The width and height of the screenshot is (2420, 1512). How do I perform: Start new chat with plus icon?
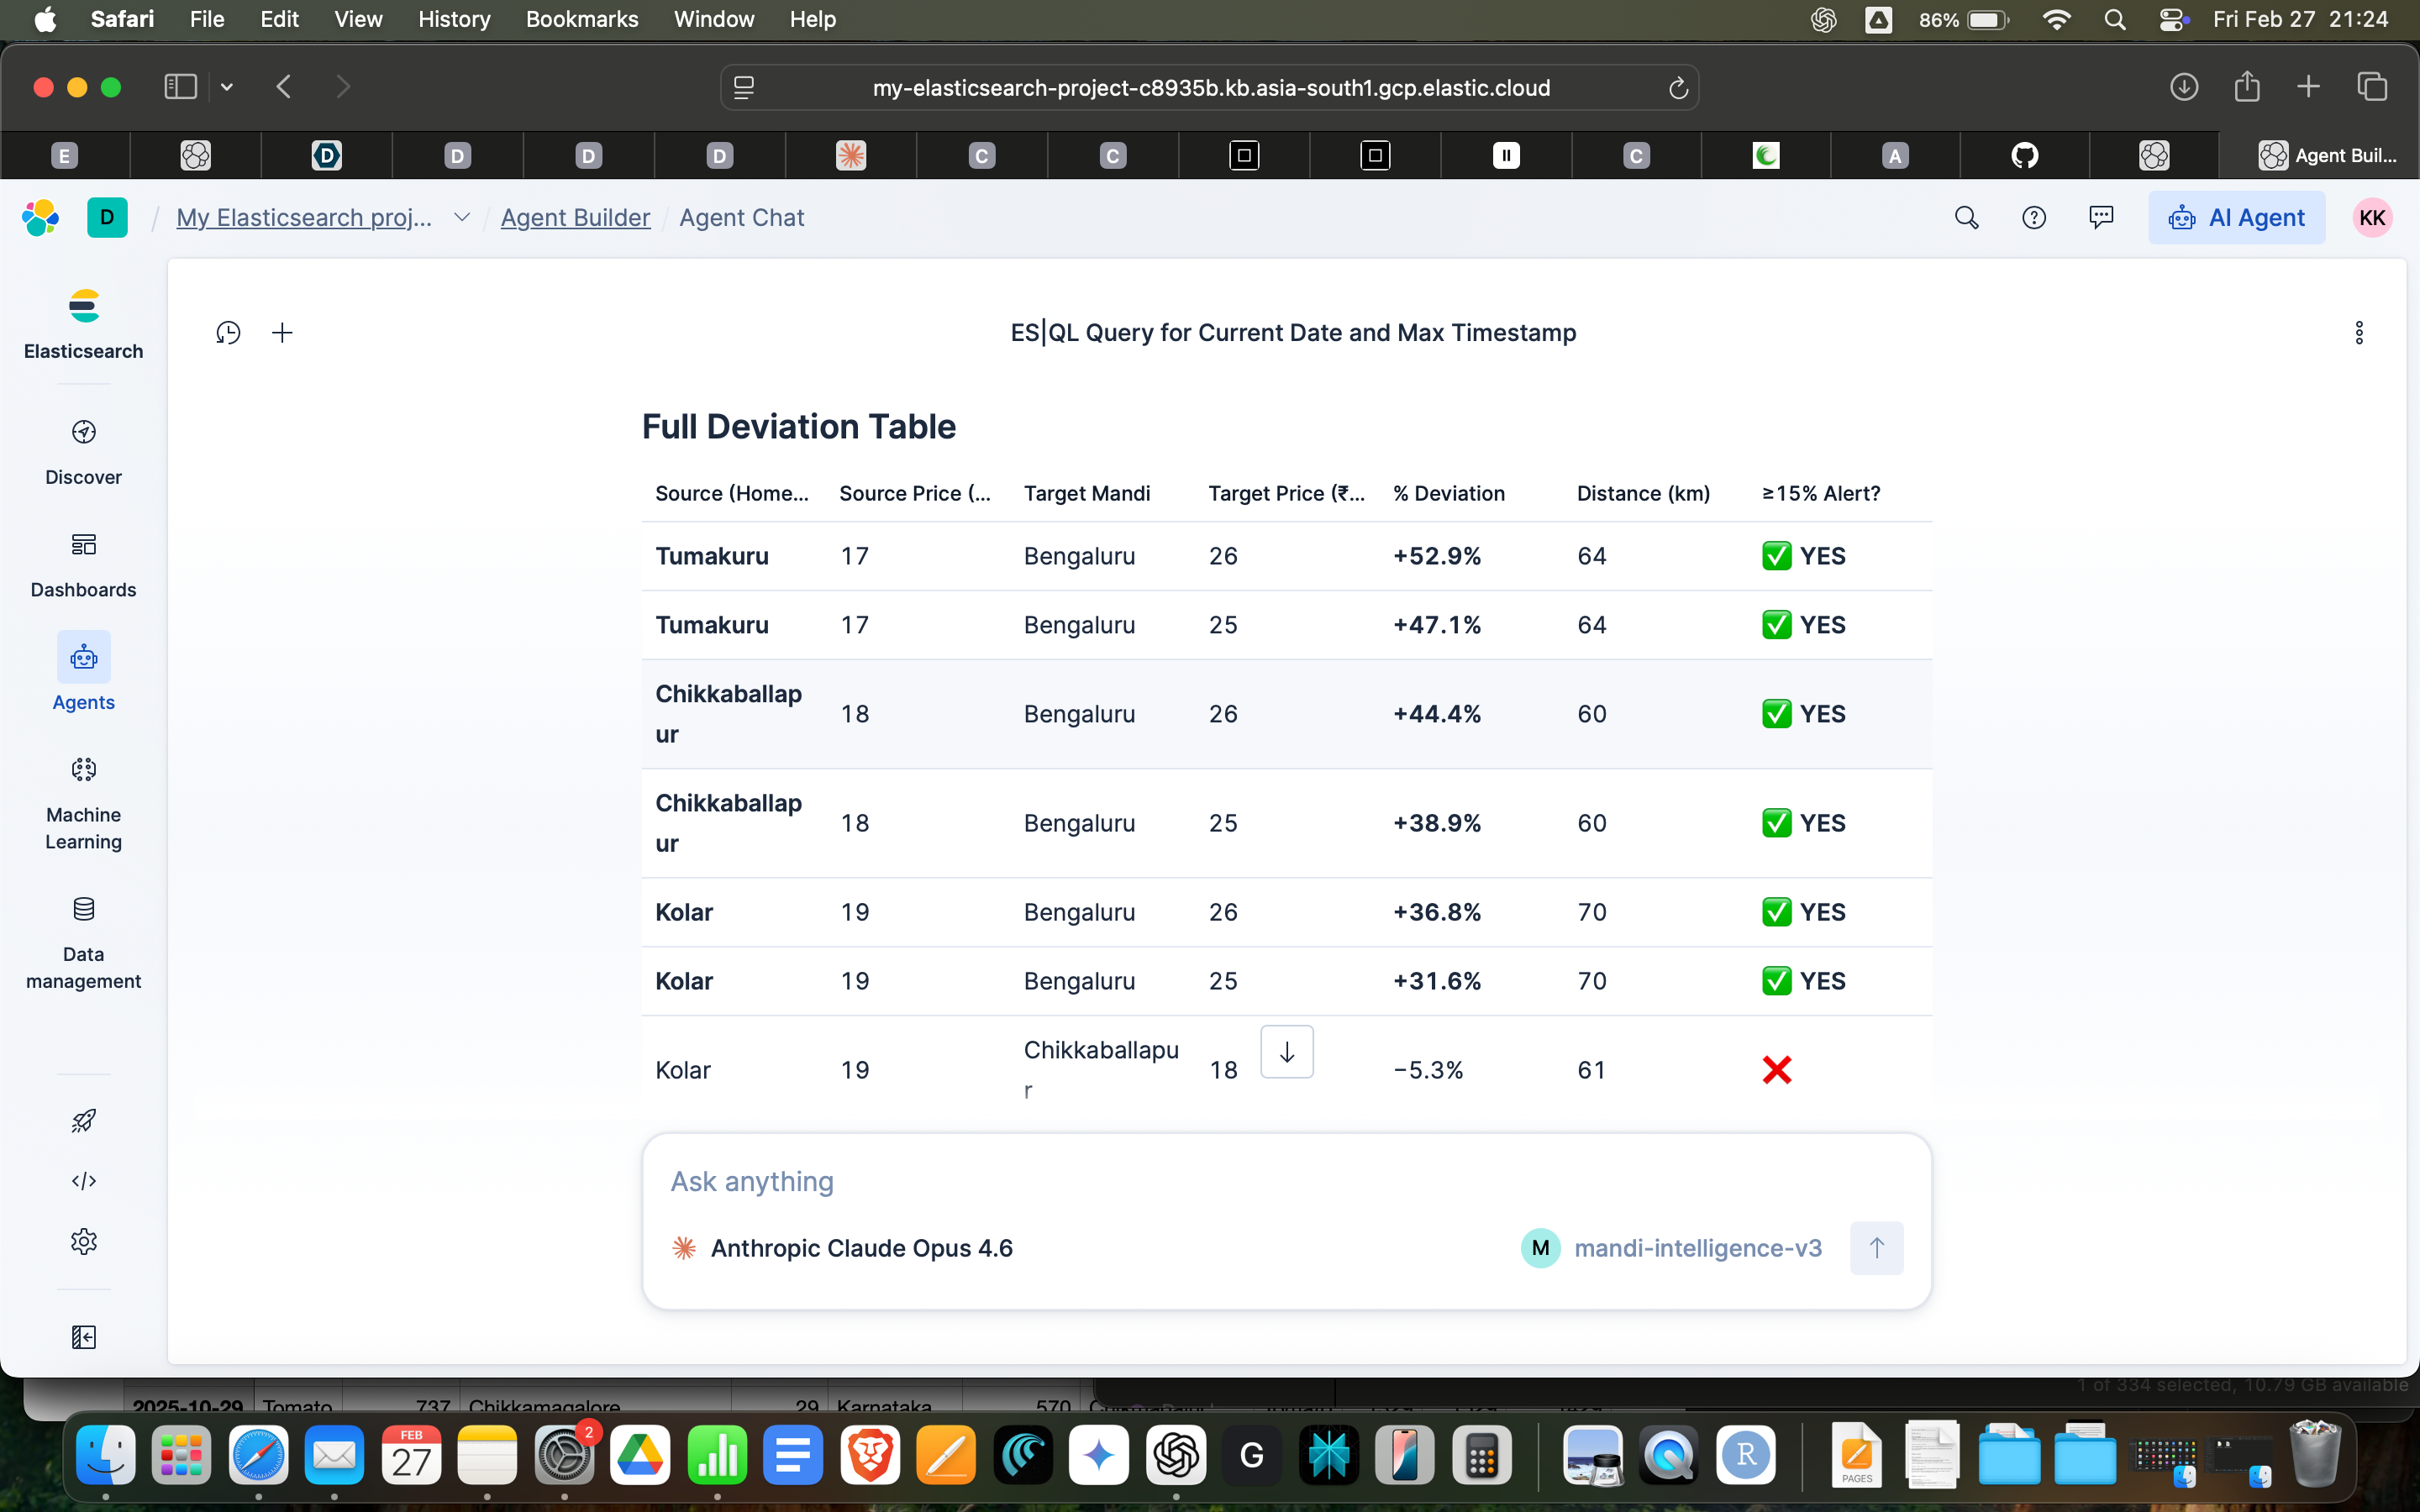point(282,333)
